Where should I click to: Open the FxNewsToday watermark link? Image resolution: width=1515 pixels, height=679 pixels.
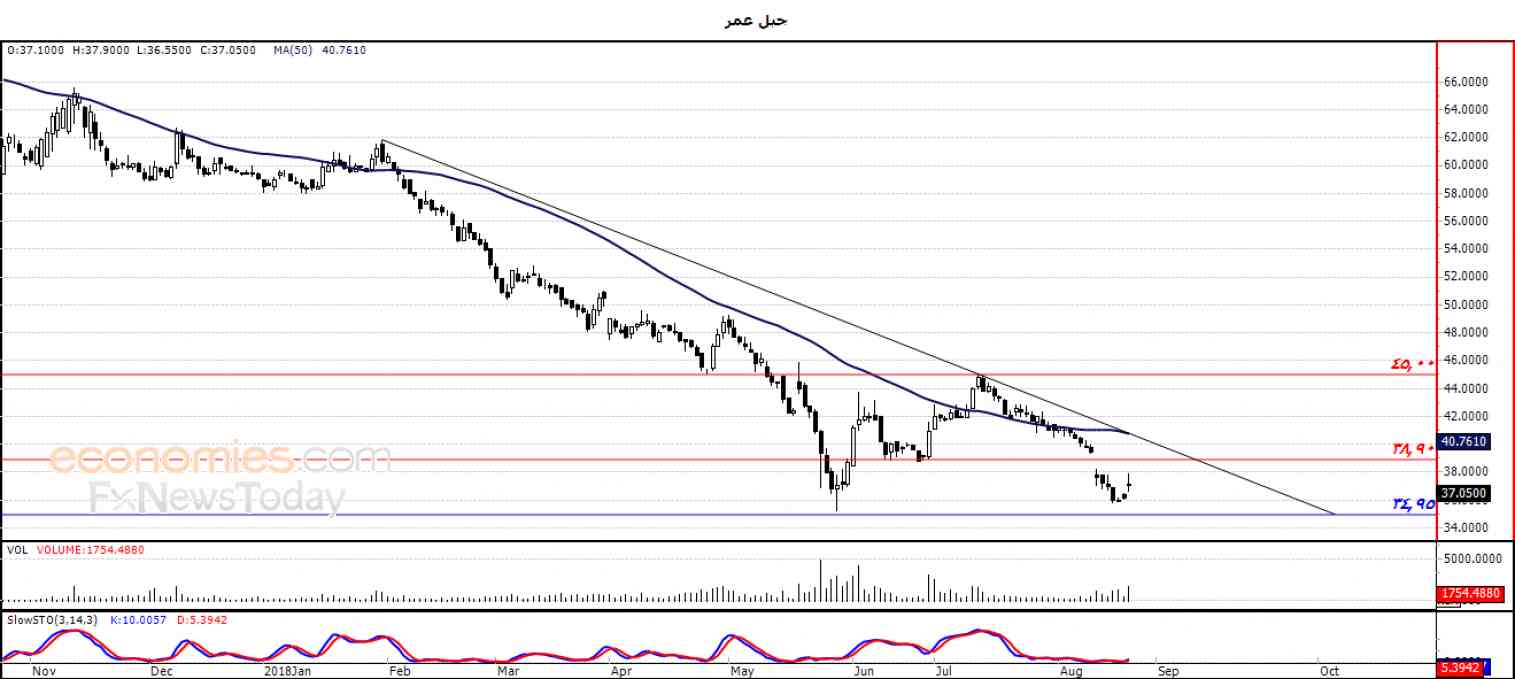217,497
